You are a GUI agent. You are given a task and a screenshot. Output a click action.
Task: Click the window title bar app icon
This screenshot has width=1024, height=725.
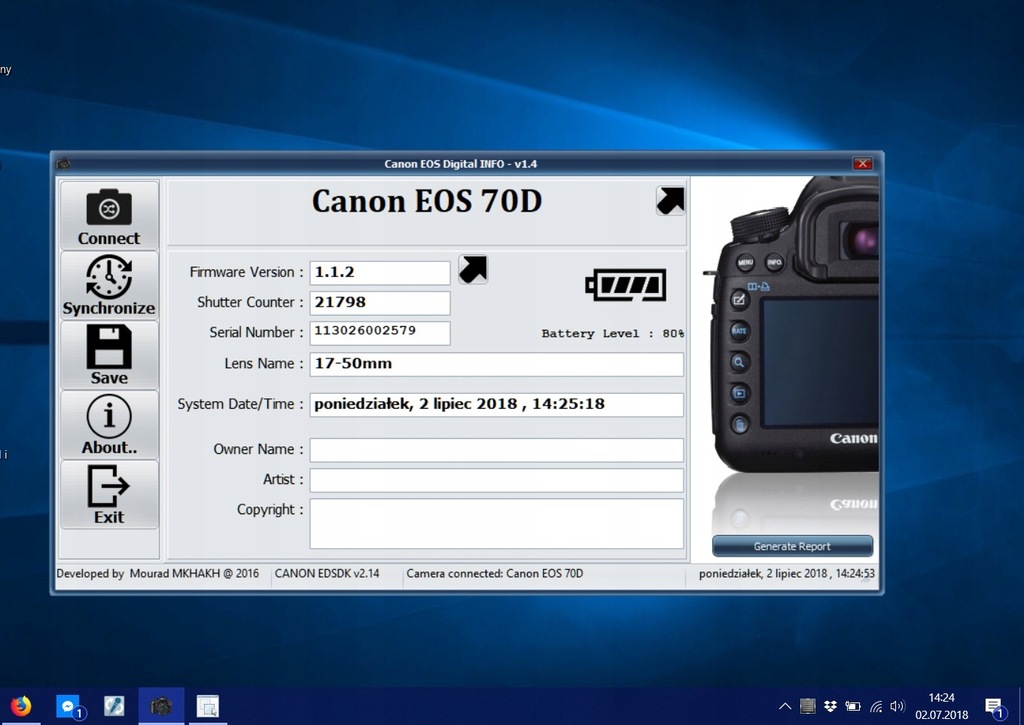(x=63, y=164)
